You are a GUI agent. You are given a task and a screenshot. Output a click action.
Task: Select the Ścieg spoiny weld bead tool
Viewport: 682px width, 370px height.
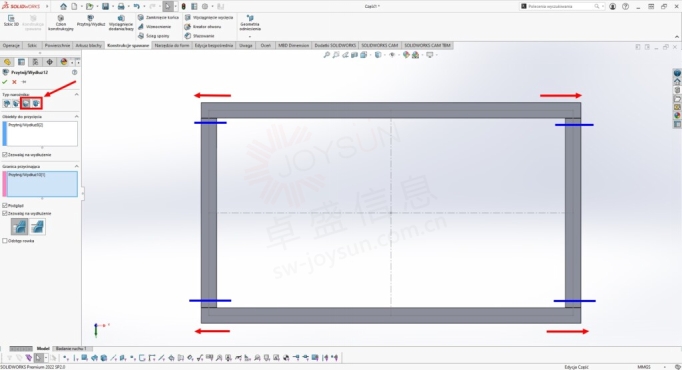[x=154, y=36]
